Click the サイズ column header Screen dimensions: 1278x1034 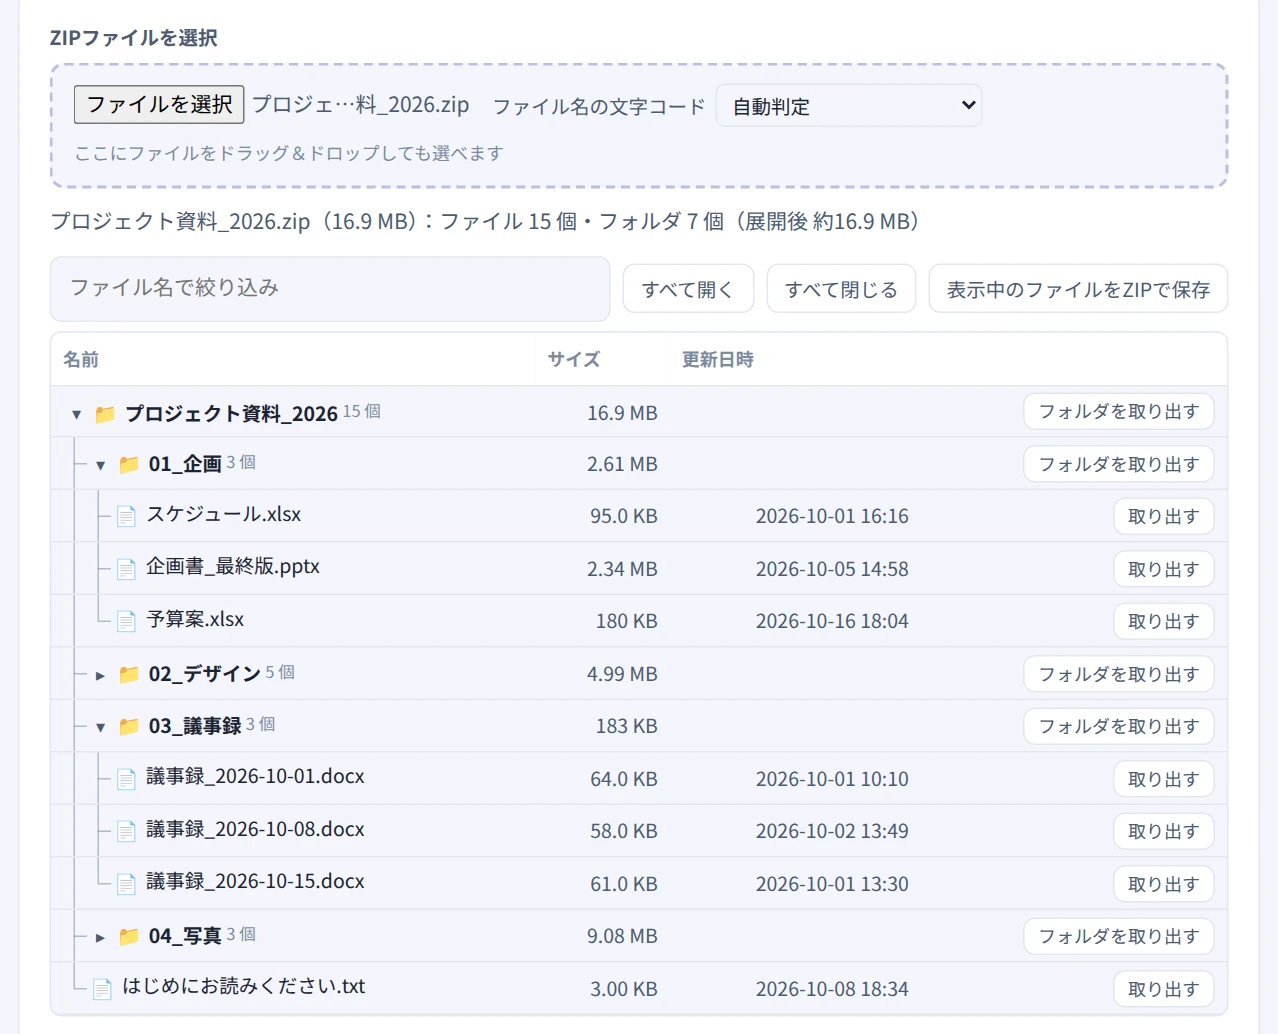pyautogui.click(x=574, y=359)
